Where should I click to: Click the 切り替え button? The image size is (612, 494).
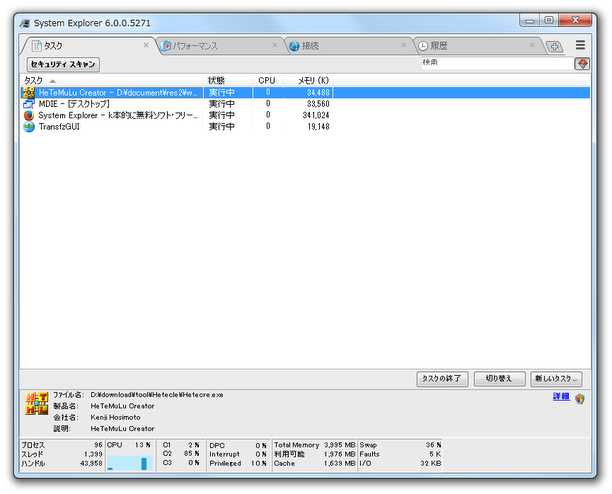point(499,378)
